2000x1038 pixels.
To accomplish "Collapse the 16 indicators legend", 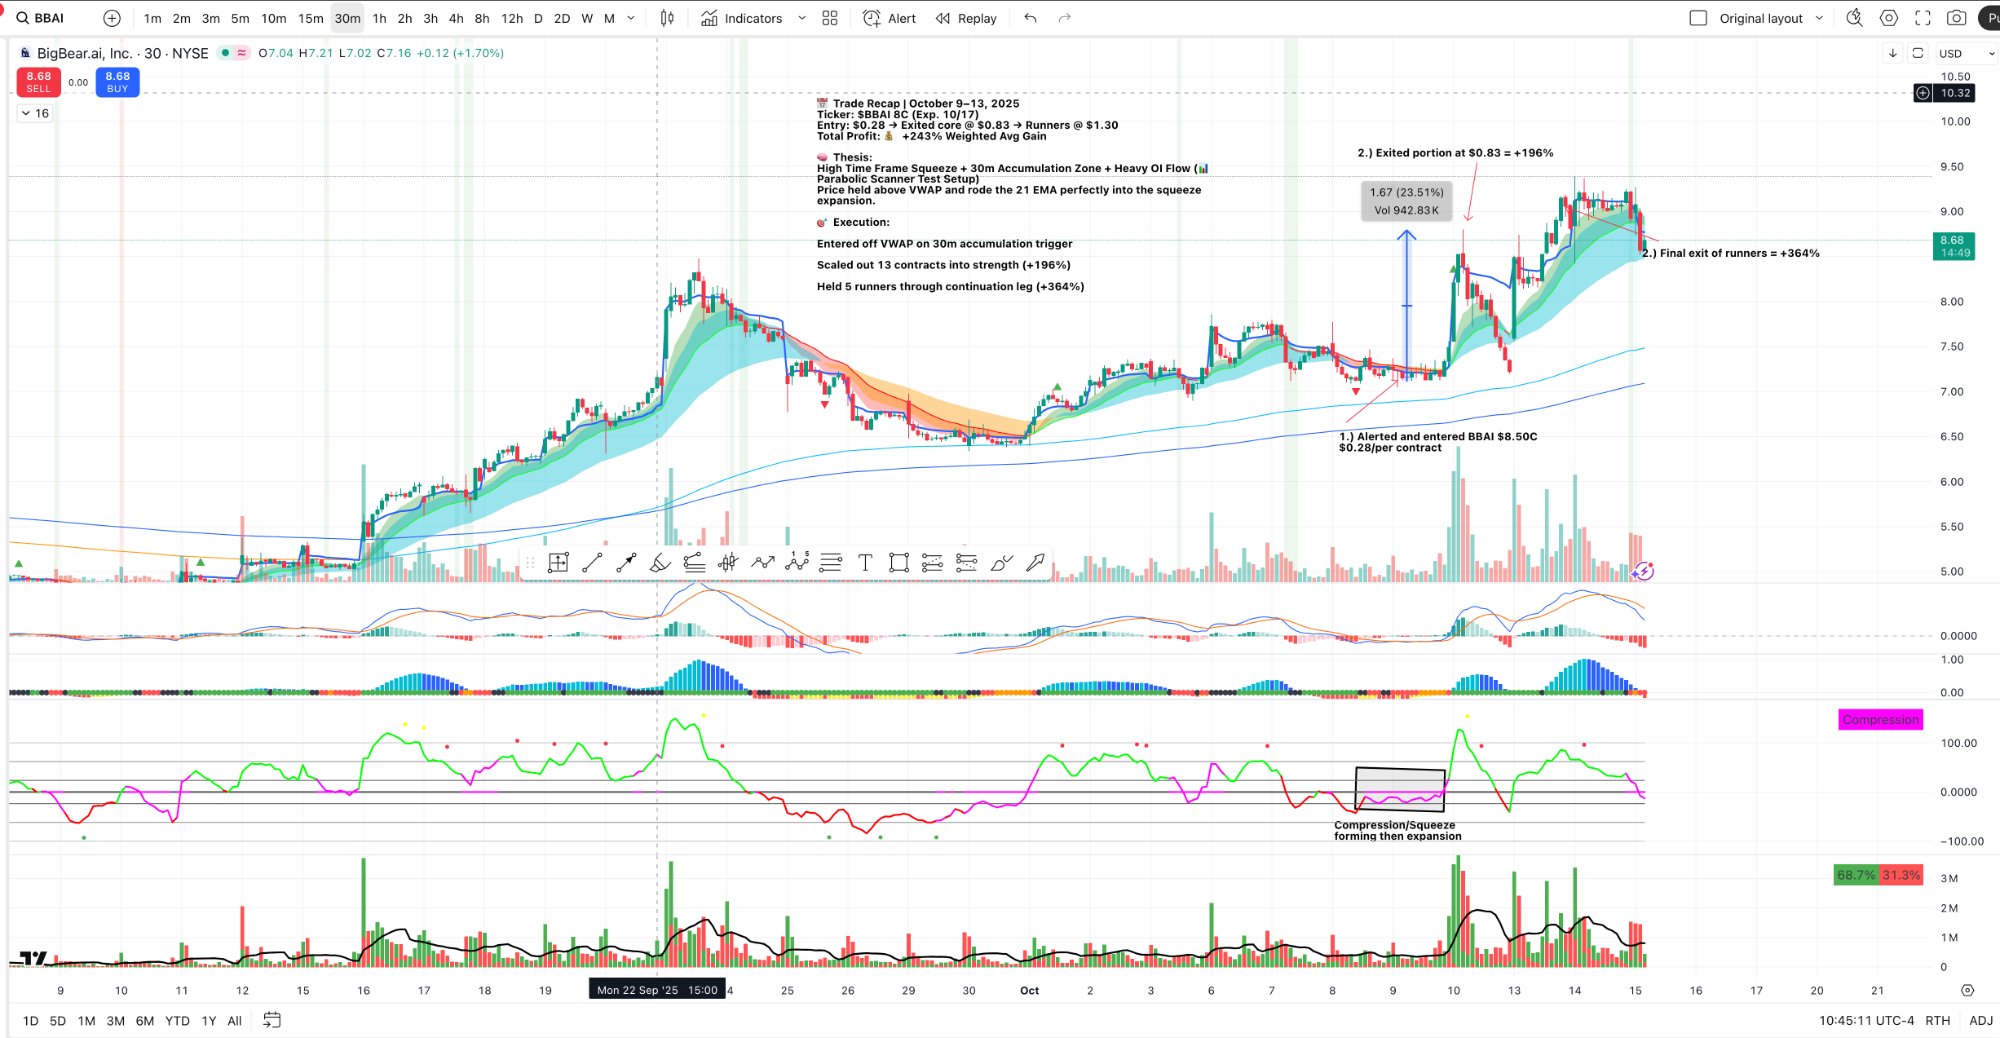I will 35,113.
